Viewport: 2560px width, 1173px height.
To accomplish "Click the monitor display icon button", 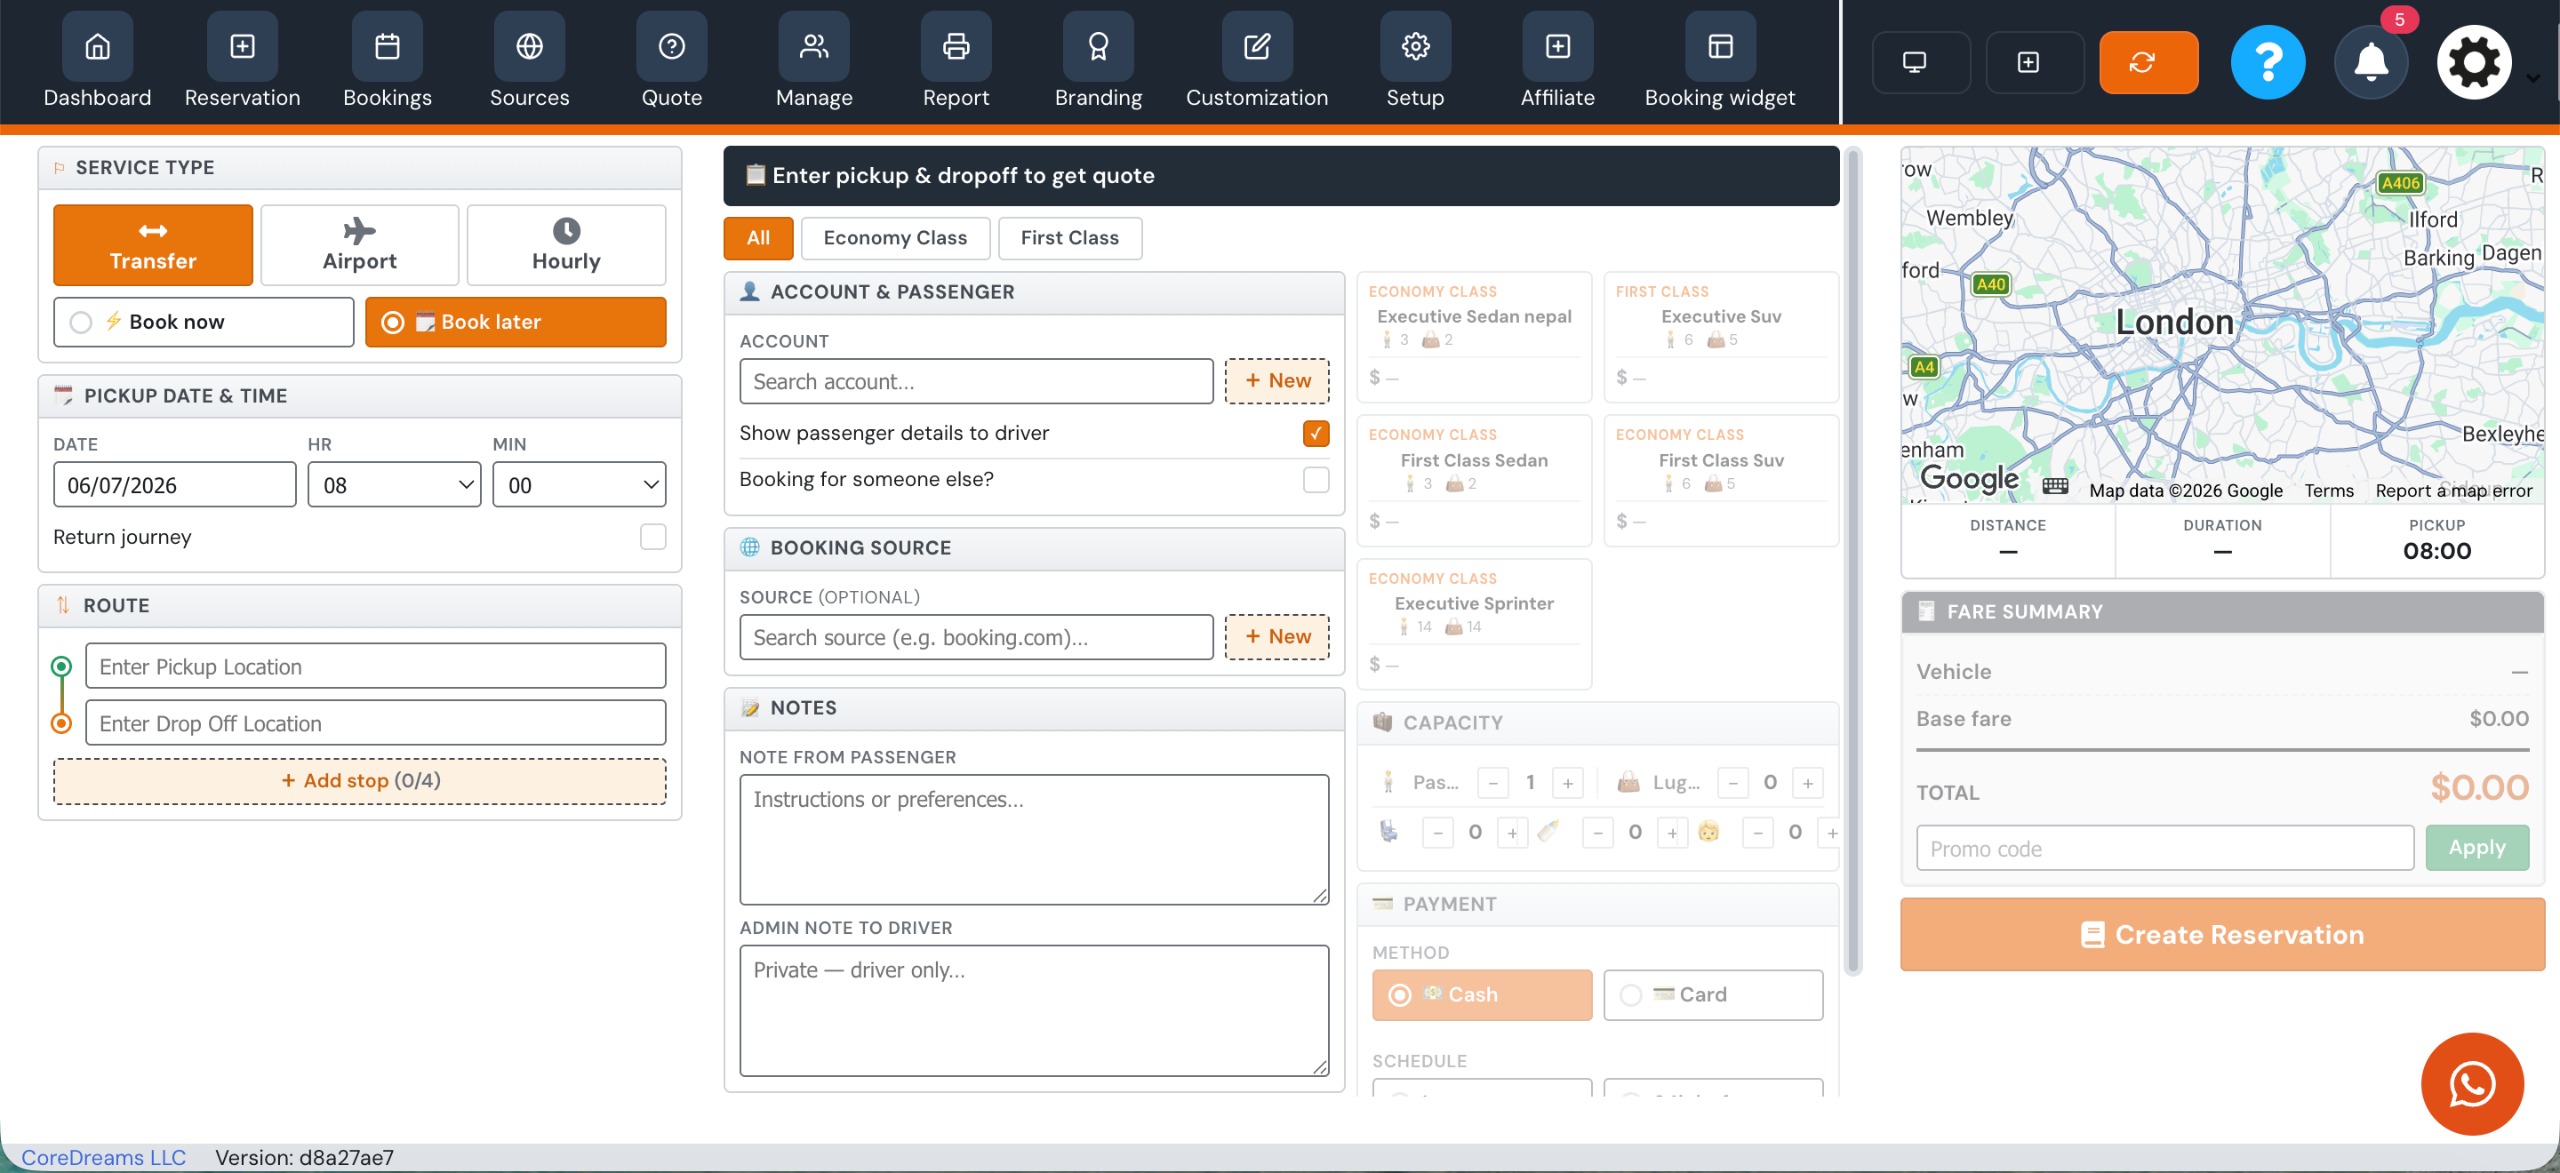I will coord(1921,62).
